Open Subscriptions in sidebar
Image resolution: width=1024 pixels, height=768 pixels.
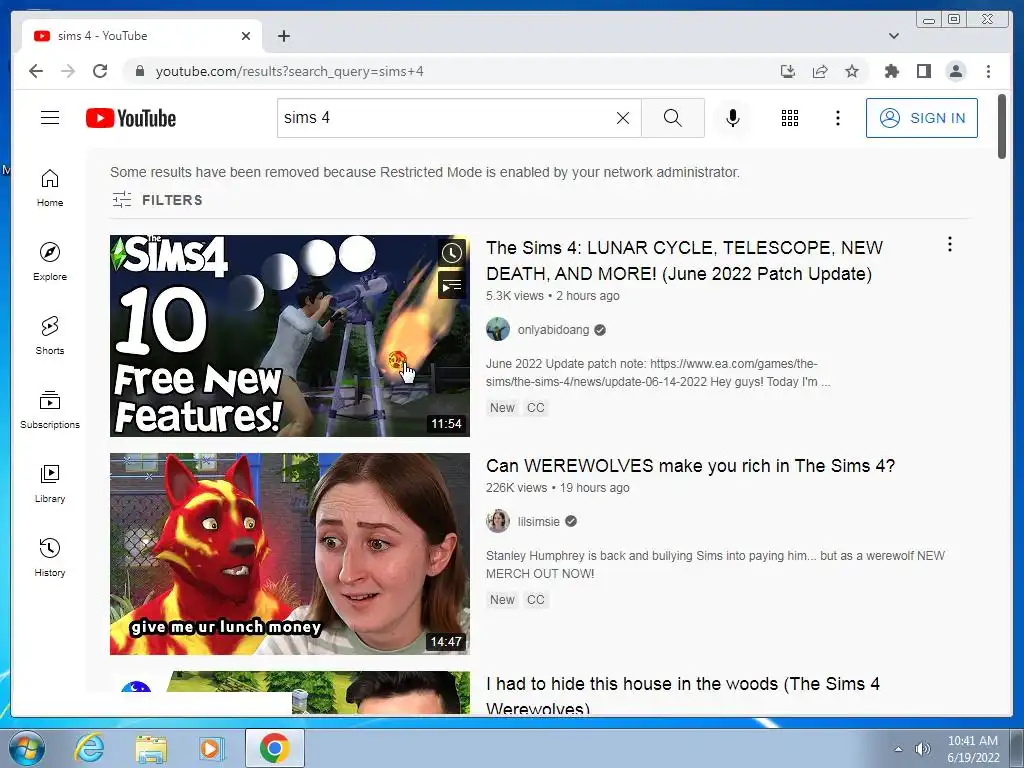coord(50,409)
